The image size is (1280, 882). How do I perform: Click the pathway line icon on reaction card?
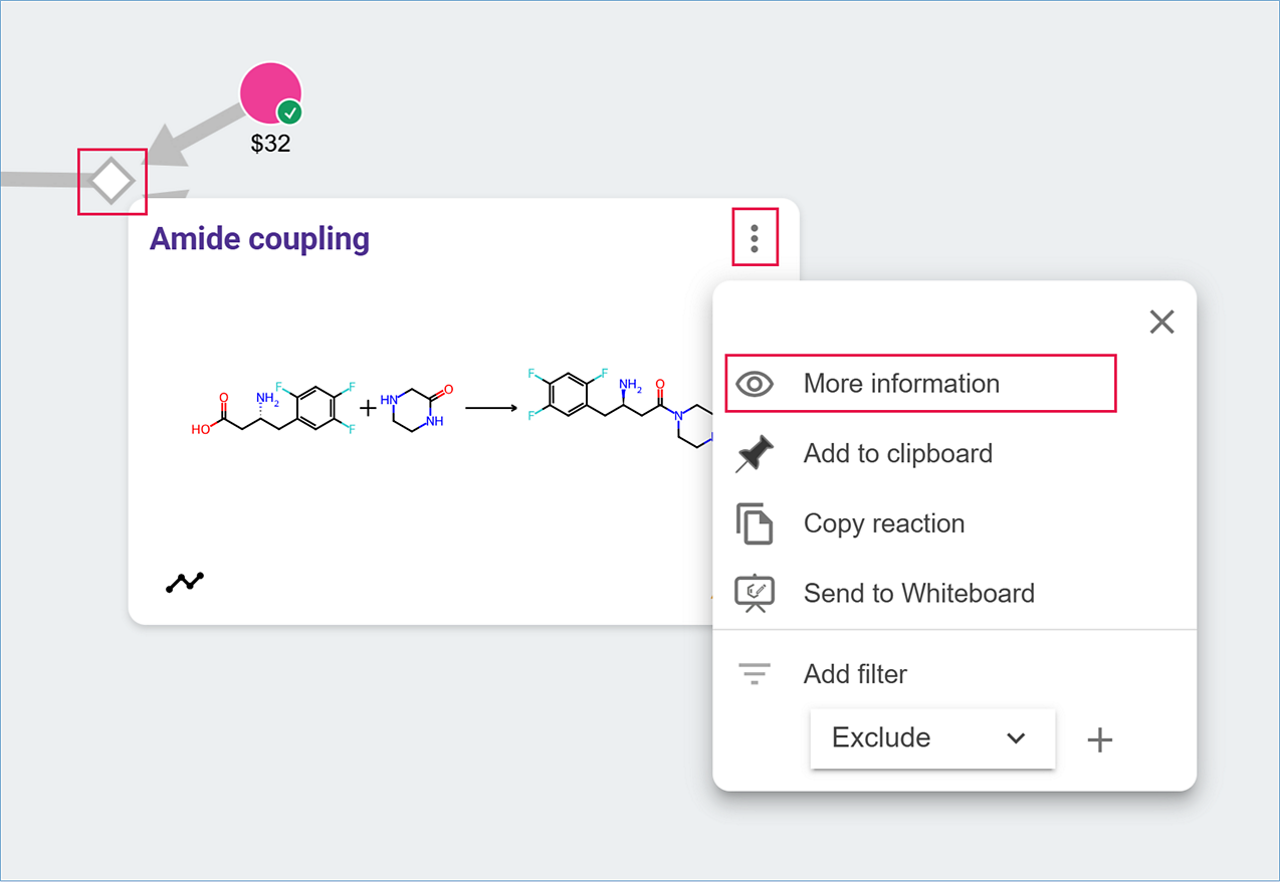pyautogui.click(x=185, y=582)
